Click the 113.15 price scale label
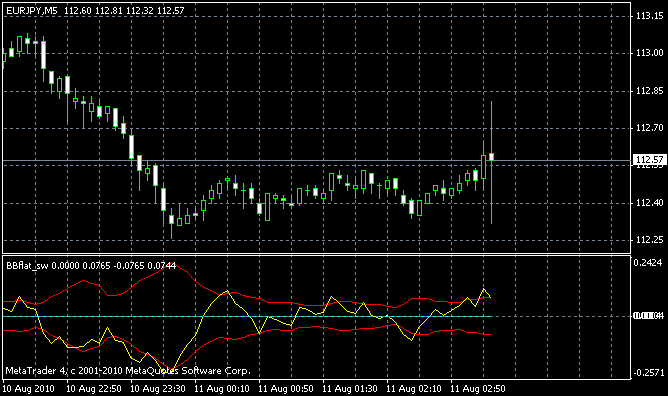The height and width of the screenshot is (396, 668). [650, 16]
